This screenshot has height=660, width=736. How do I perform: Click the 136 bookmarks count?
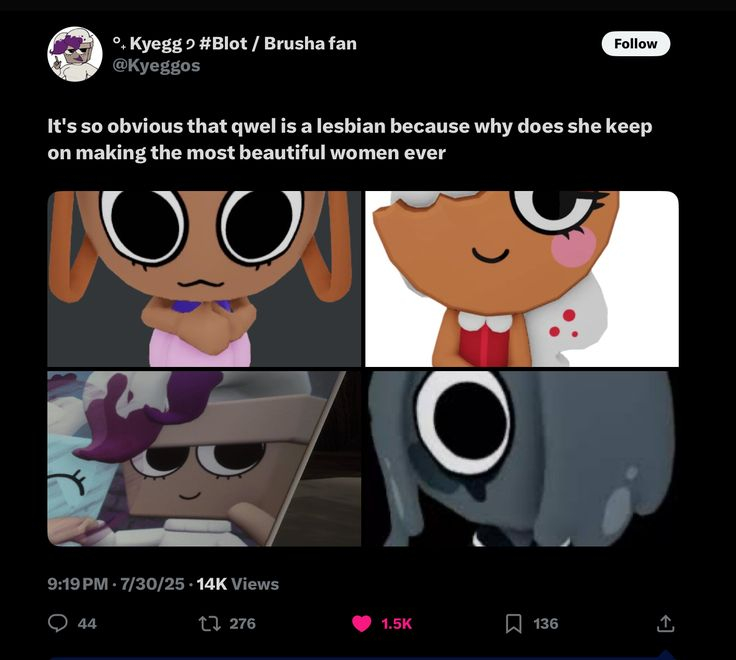[545, 623]
